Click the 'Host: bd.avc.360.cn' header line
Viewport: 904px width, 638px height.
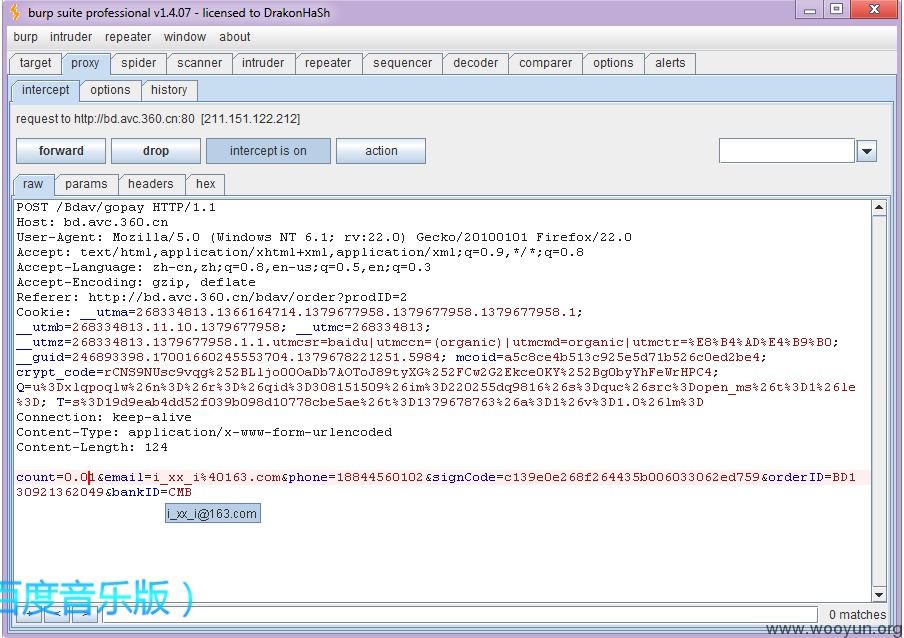point(92,222)
